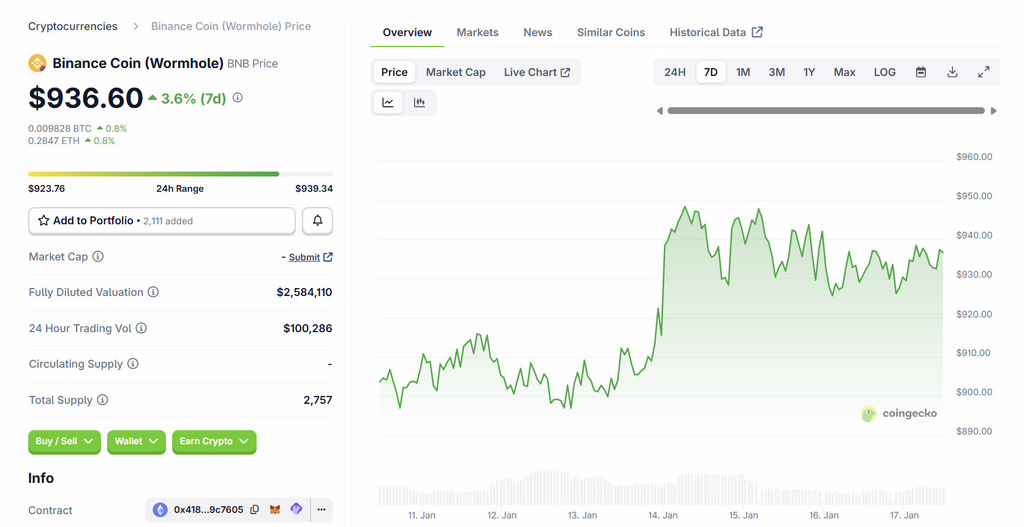1024x527 pixels.
Task: Switch chart to Market Cap
Action: pyautogui.click(x=455, y=72)
